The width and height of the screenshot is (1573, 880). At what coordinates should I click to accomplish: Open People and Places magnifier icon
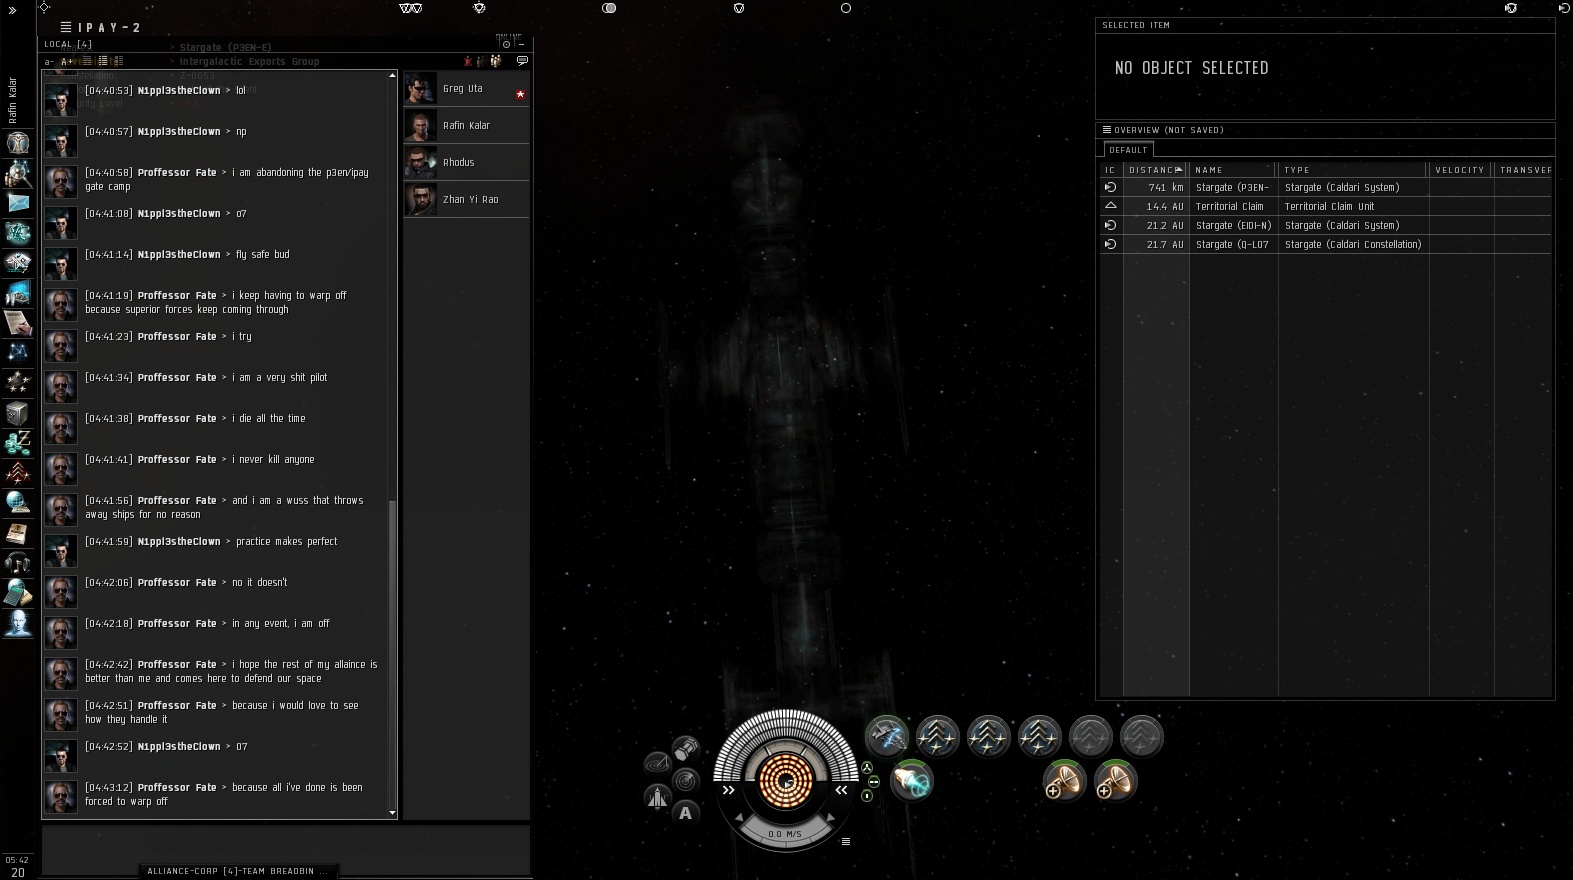point(18,173)
